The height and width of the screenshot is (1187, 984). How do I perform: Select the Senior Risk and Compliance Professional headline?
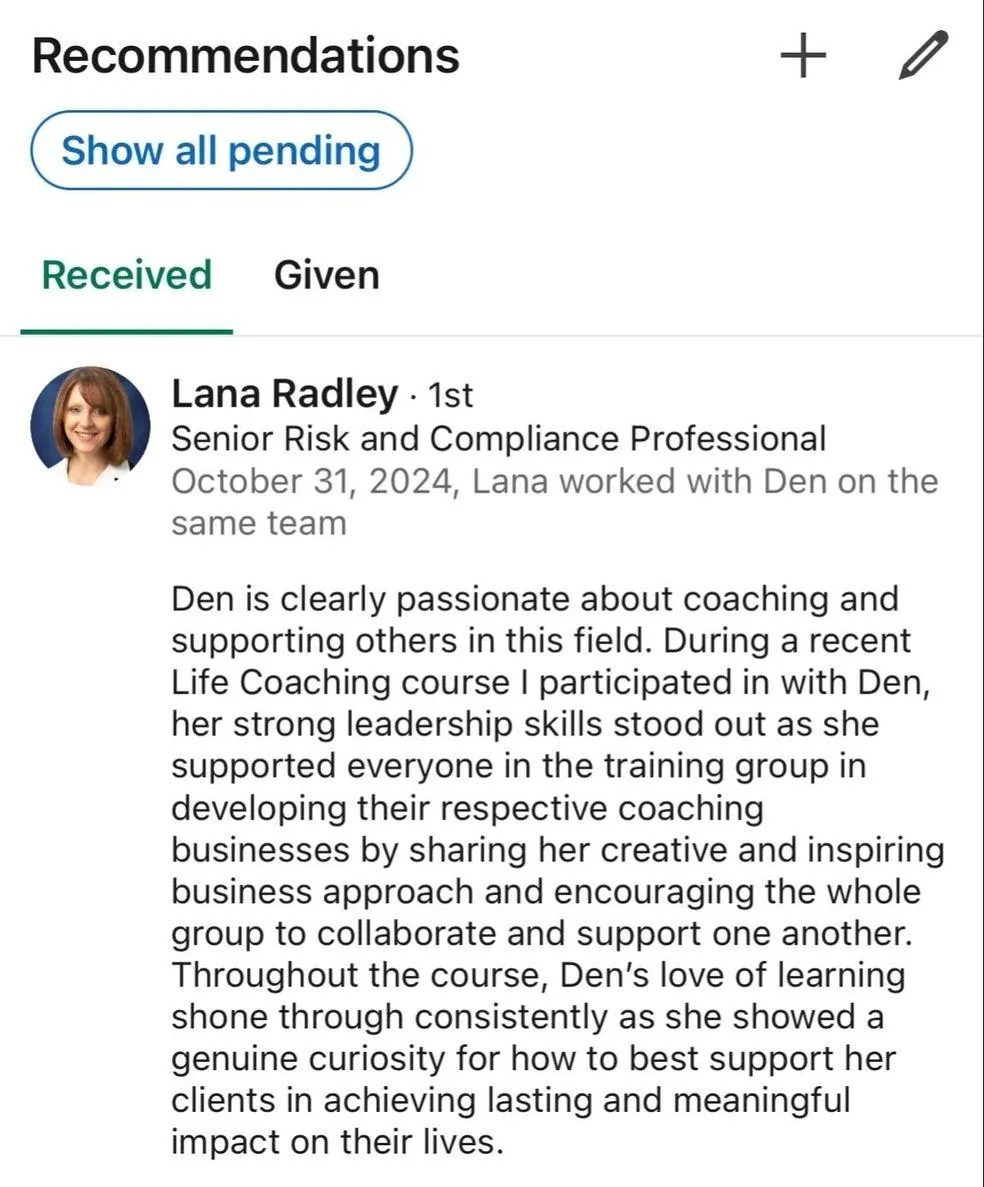[499, 438]
